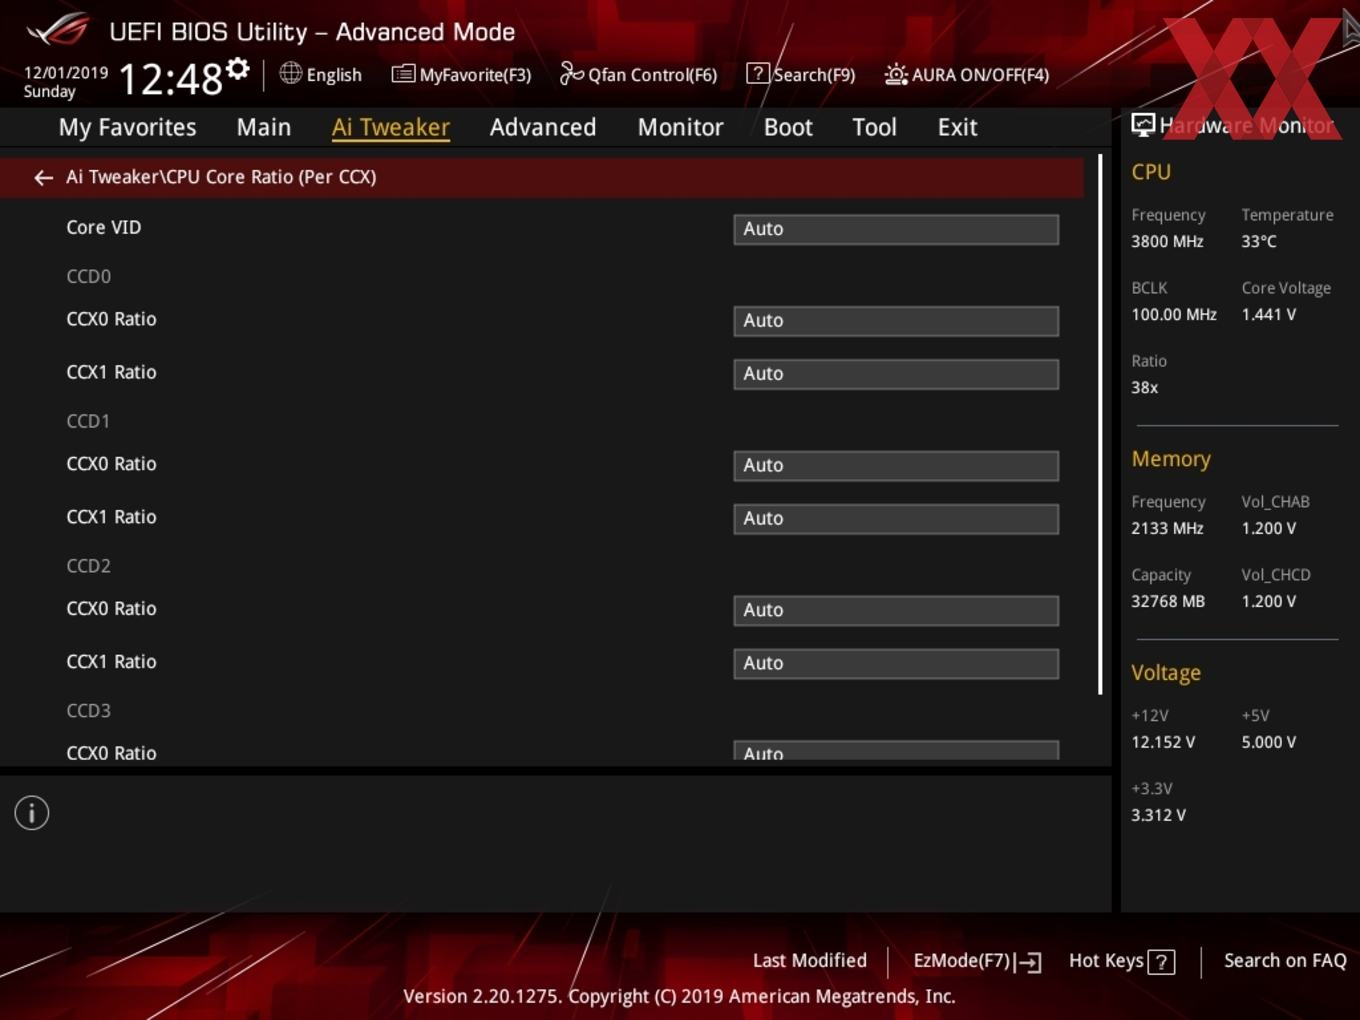This screenshot has width=1360, height=1020.
Task: Click the EzMode switch arrow icon
Action: coord(1029,962)
